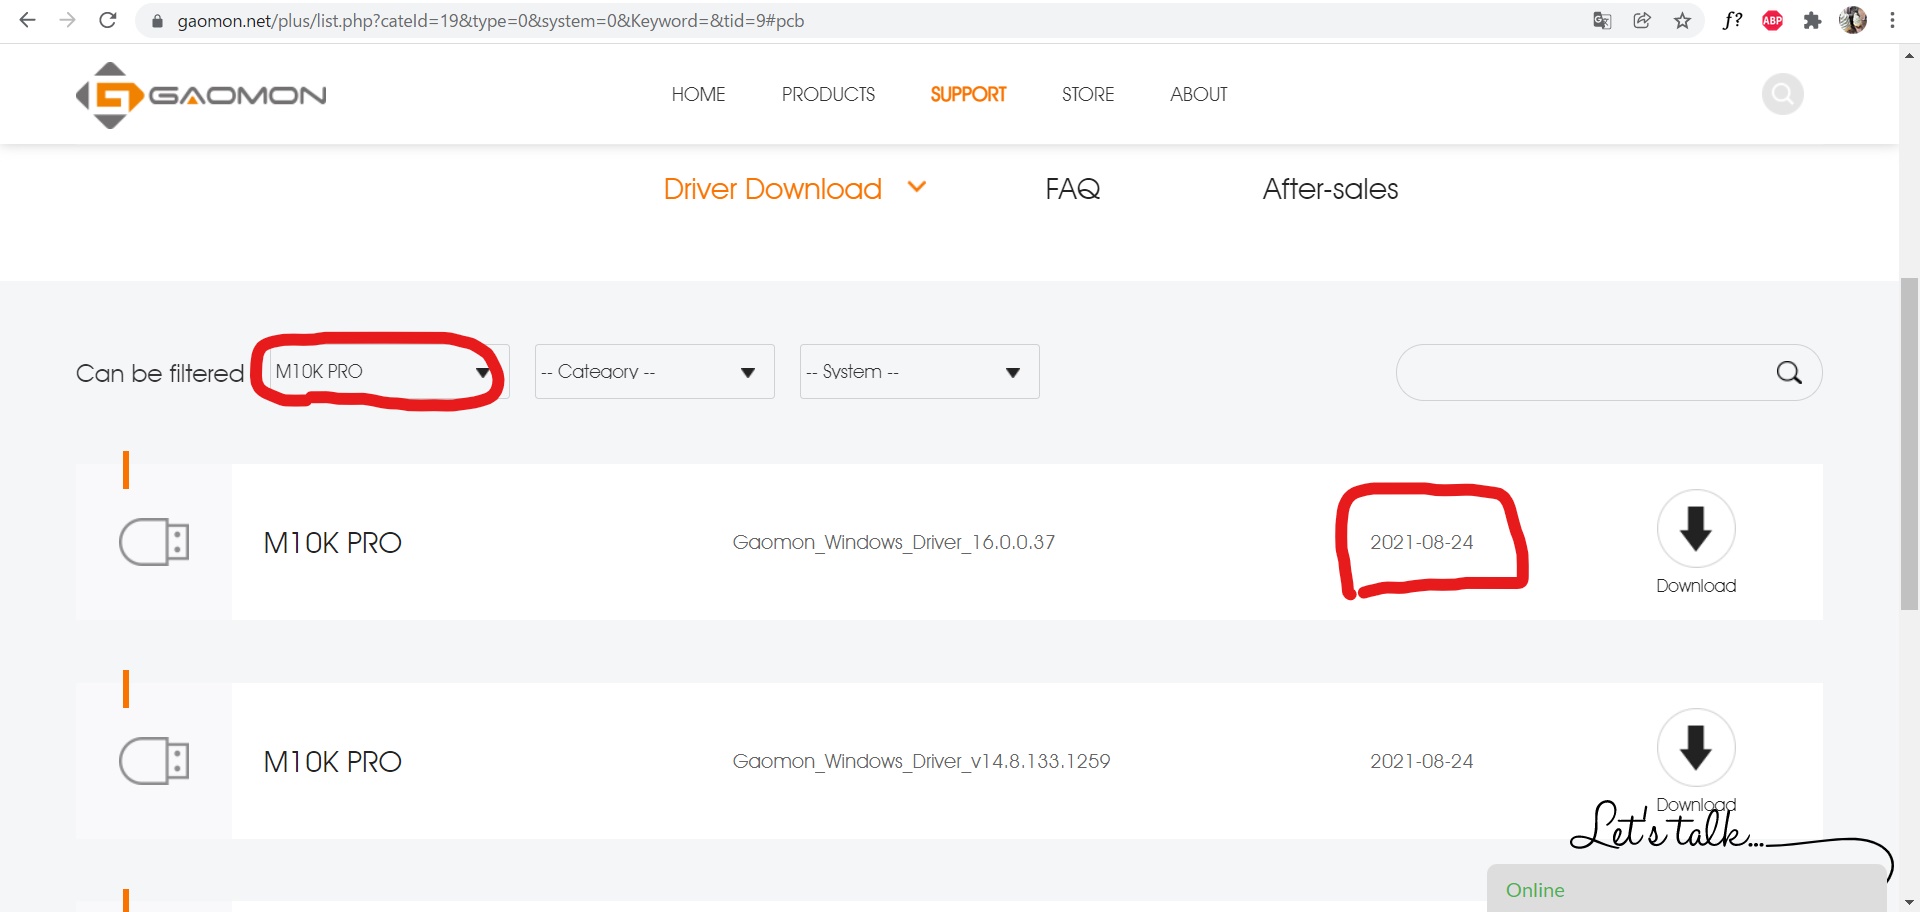Open Google Translate icon in address bar
1920x912 pixels.
pyautogui.click(x=1602, y=20)
